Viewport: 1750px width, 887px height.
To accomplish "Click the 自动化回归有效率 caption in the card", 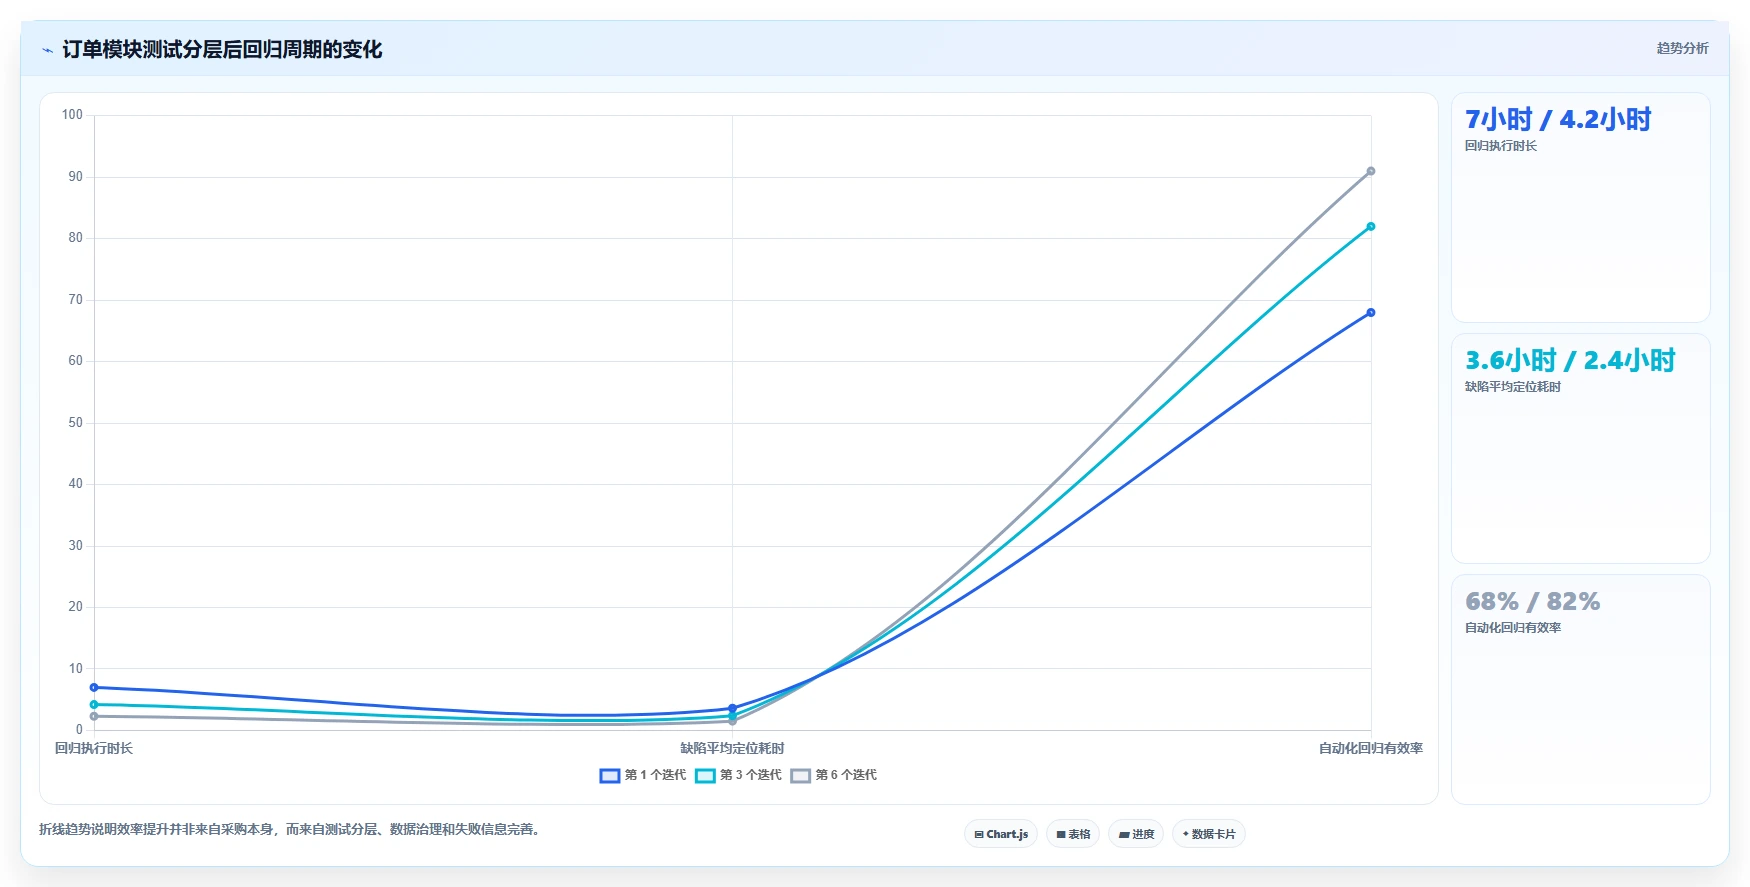I will tap(1513, 628).
